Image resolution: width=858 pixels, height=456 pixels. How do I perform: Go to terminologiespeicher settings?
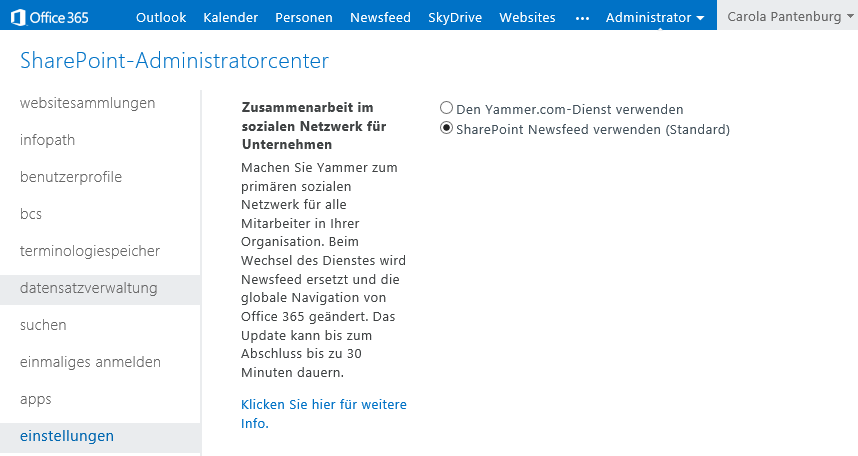tap(90, 251)
